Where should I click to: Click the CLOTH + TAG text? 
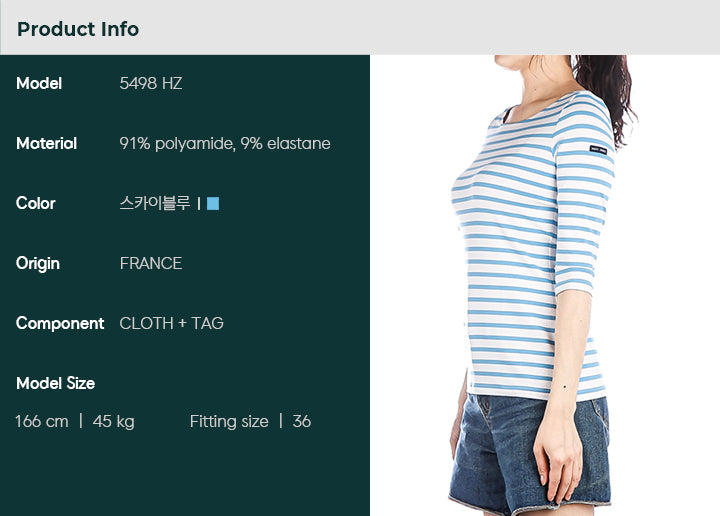pos(171,323)
